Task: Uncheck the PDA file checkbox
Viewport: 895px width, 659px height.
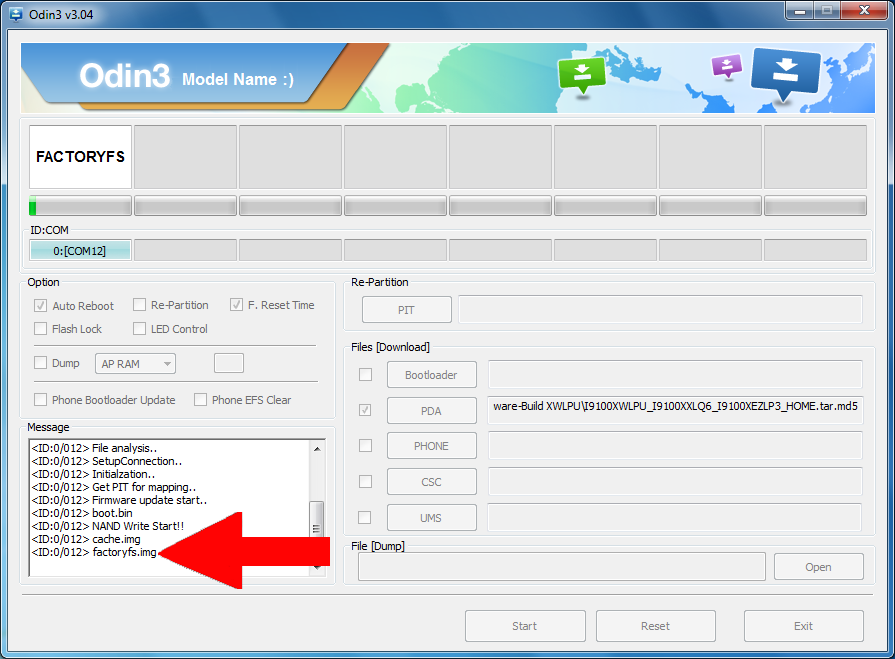Action: point(365,410)
